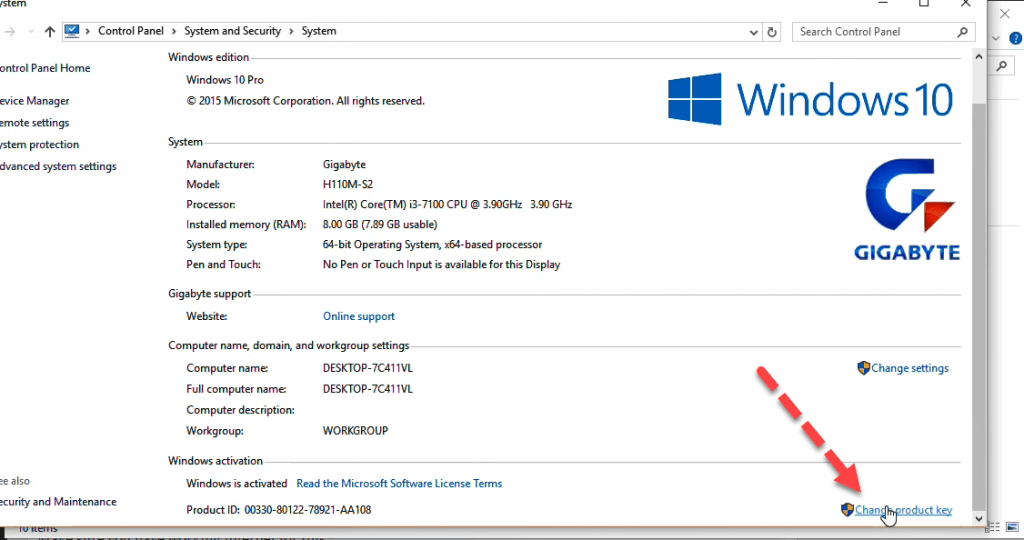Click the Windows 10 logo
The height and width of the screenshot is (540, 1024).
(810, 99)
